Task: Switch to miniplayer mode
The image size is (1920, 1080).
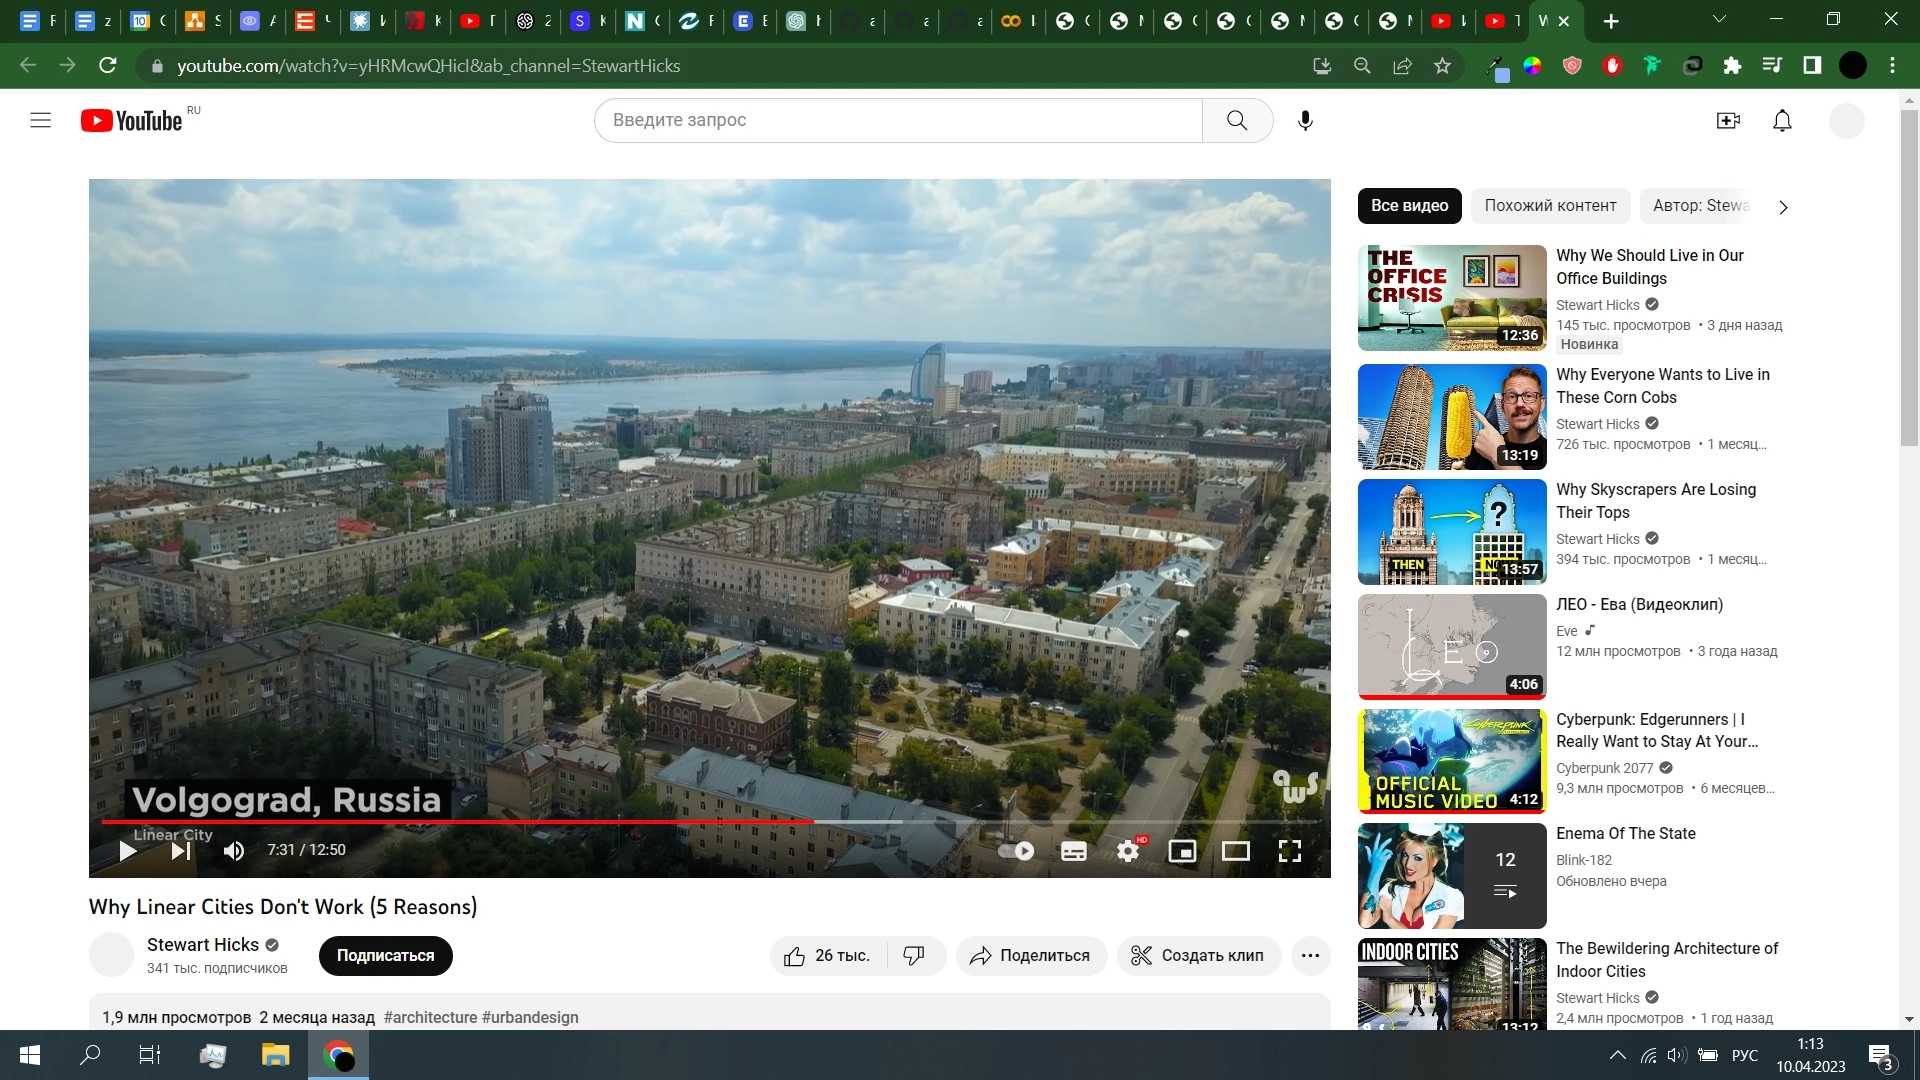Action: click(x=1182, y=851)
